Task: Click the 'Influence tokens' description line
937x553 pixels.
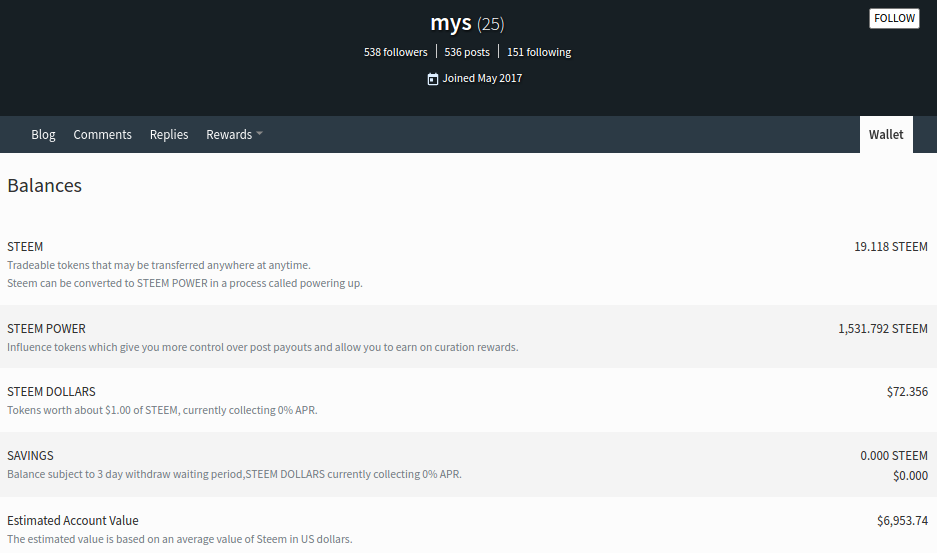Action: point(262,347)
